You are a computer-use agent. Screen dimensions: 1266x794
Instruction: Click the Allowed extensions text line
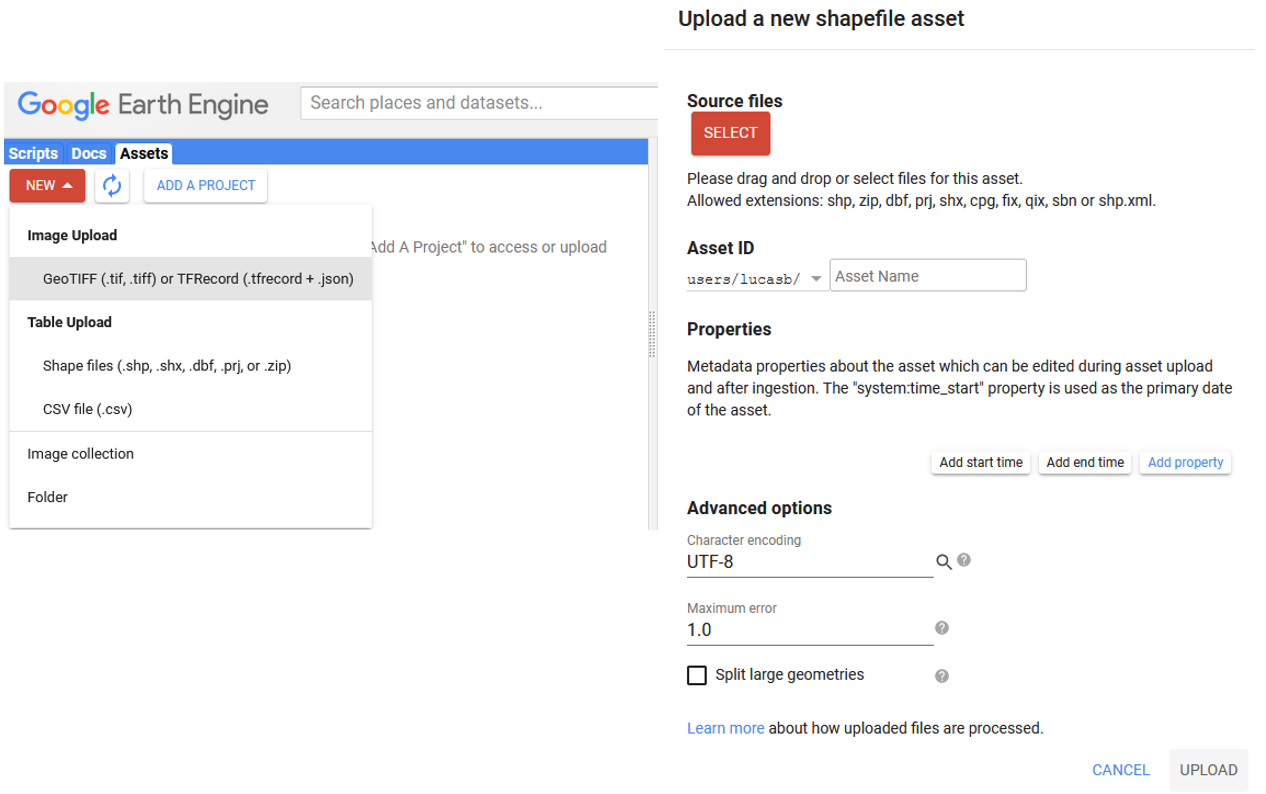pos(921,200)
